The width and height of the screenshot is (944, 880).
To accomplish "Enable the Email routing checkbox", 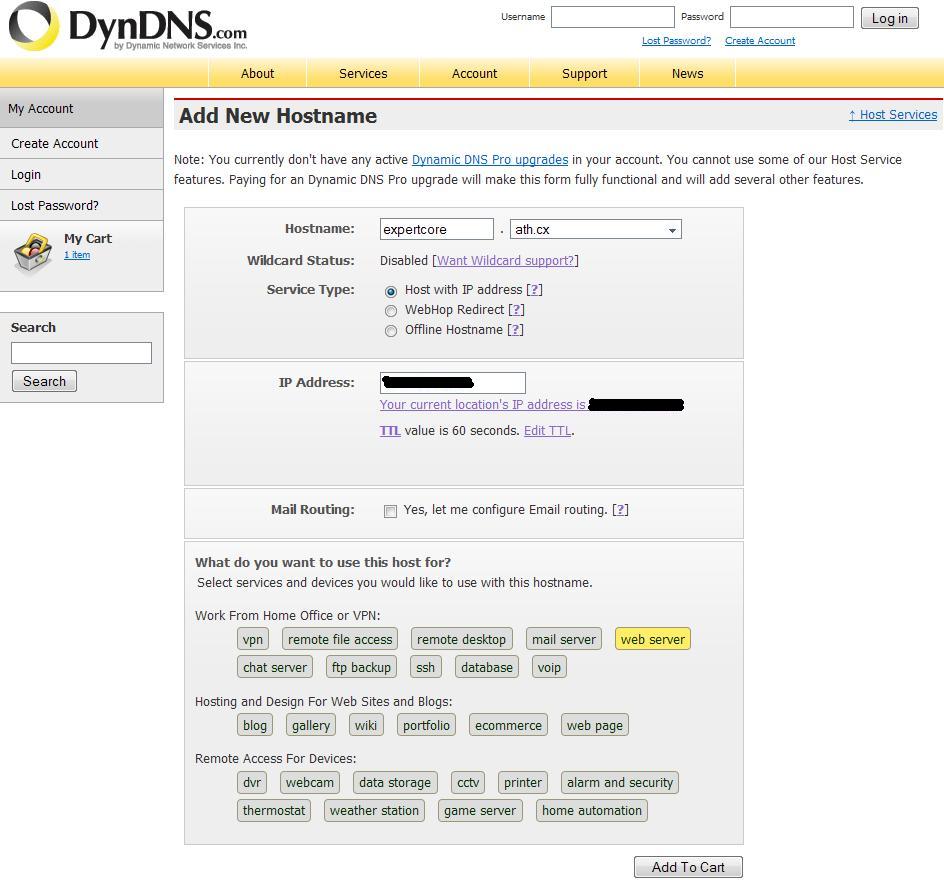I will tap(390, 511).
